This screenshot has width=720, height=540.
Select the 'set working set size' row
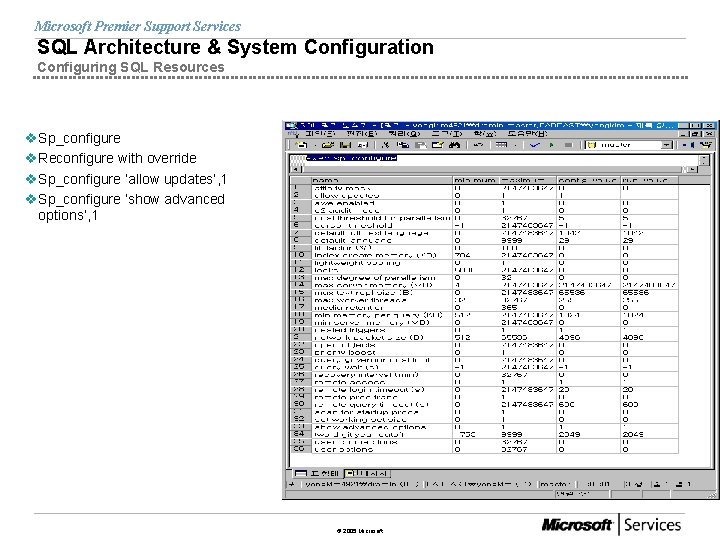pyautogui.click(x=484, y=419)
